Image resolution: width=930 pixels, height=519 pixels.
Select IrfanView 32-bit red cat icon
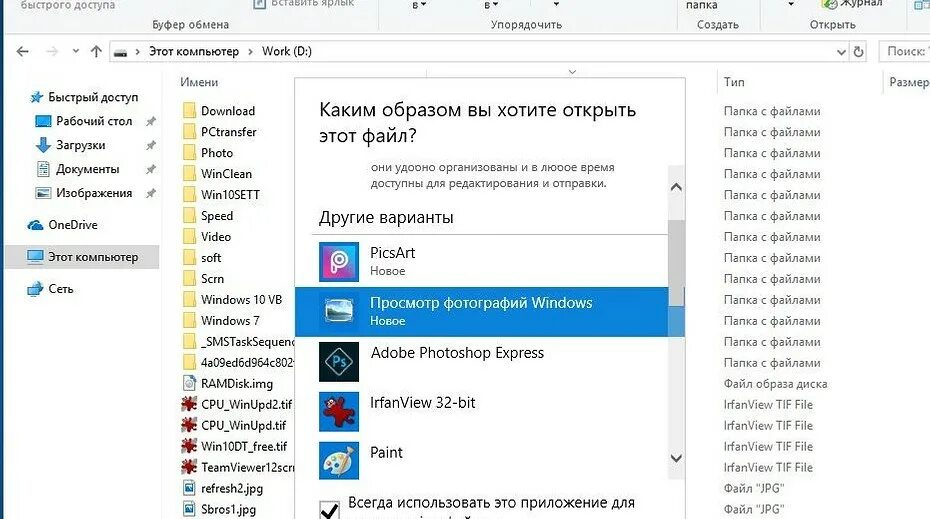point(339,411)
